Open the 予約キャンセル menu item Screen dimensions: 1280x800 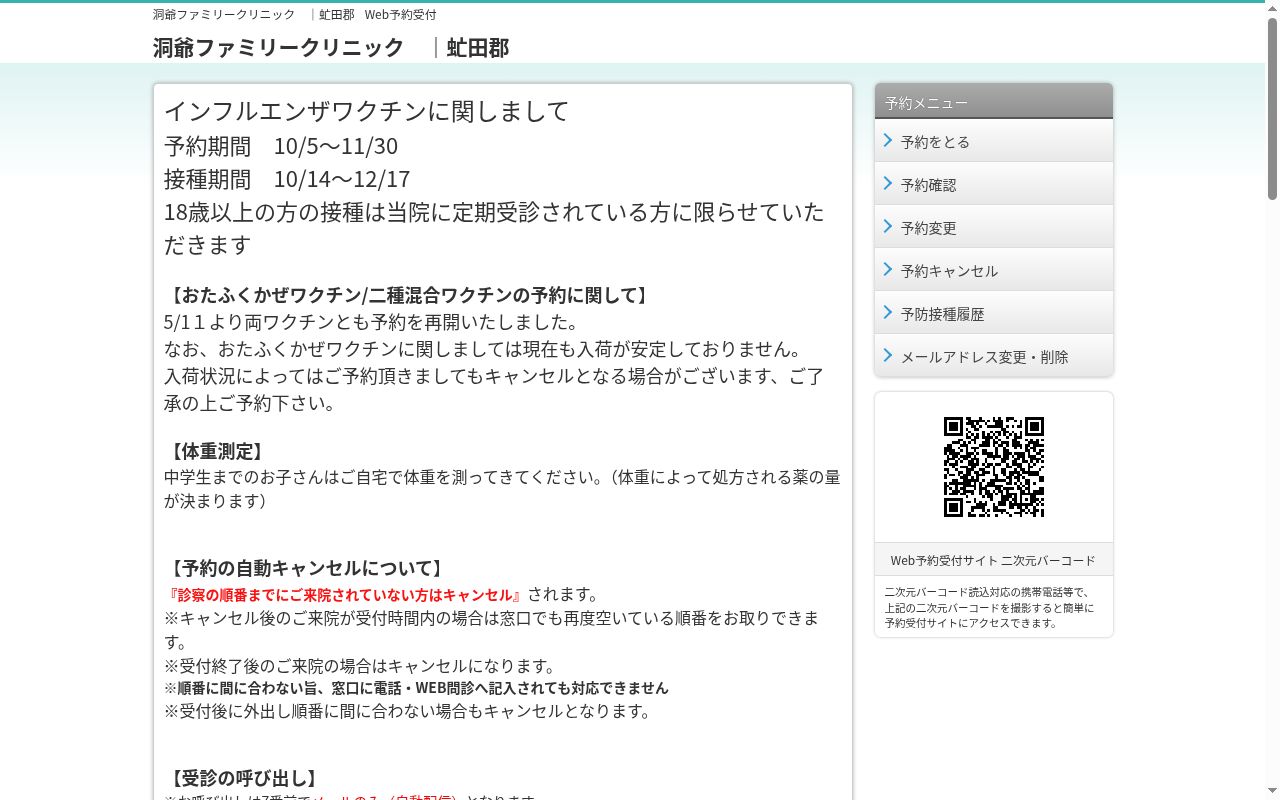click(x=993, y=270)
